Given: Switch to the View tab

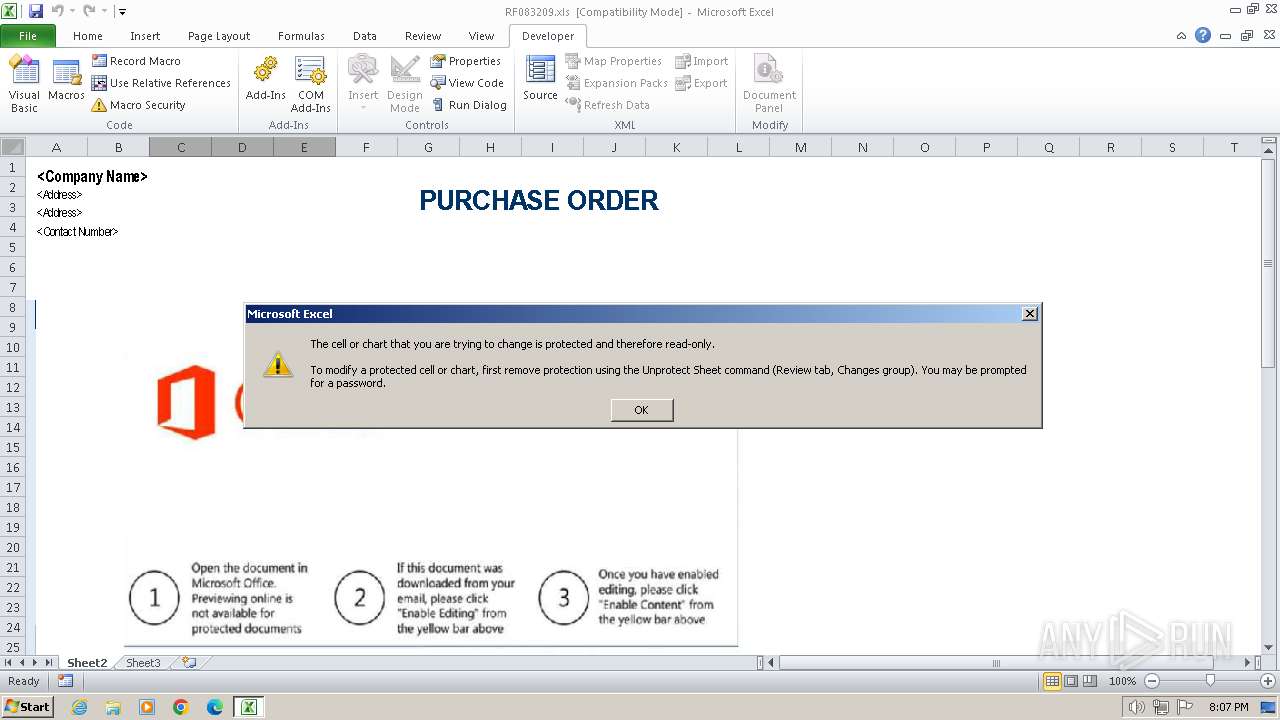Looking at the screenshot, I should 482,36.
